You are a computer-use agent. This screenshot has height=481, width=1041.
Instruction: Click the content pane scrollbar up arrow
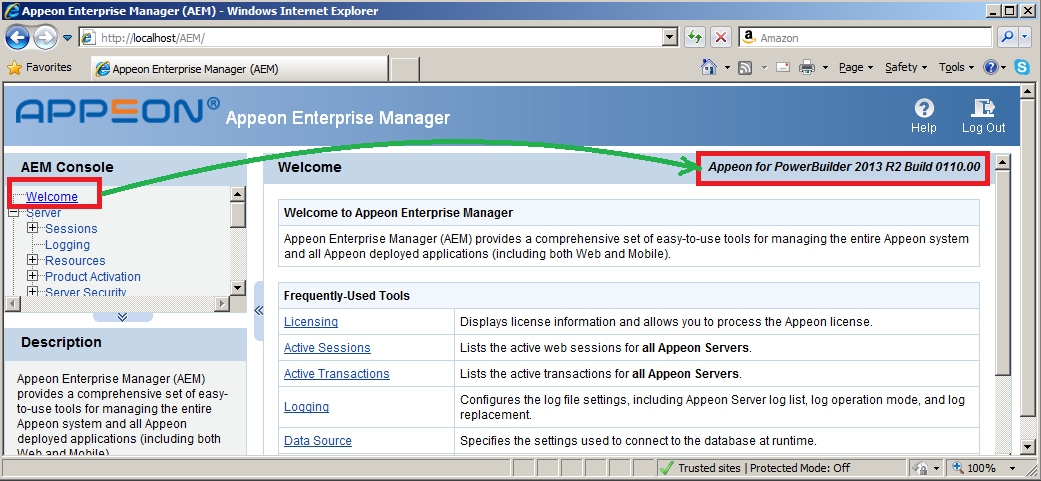pos(1004,161)
